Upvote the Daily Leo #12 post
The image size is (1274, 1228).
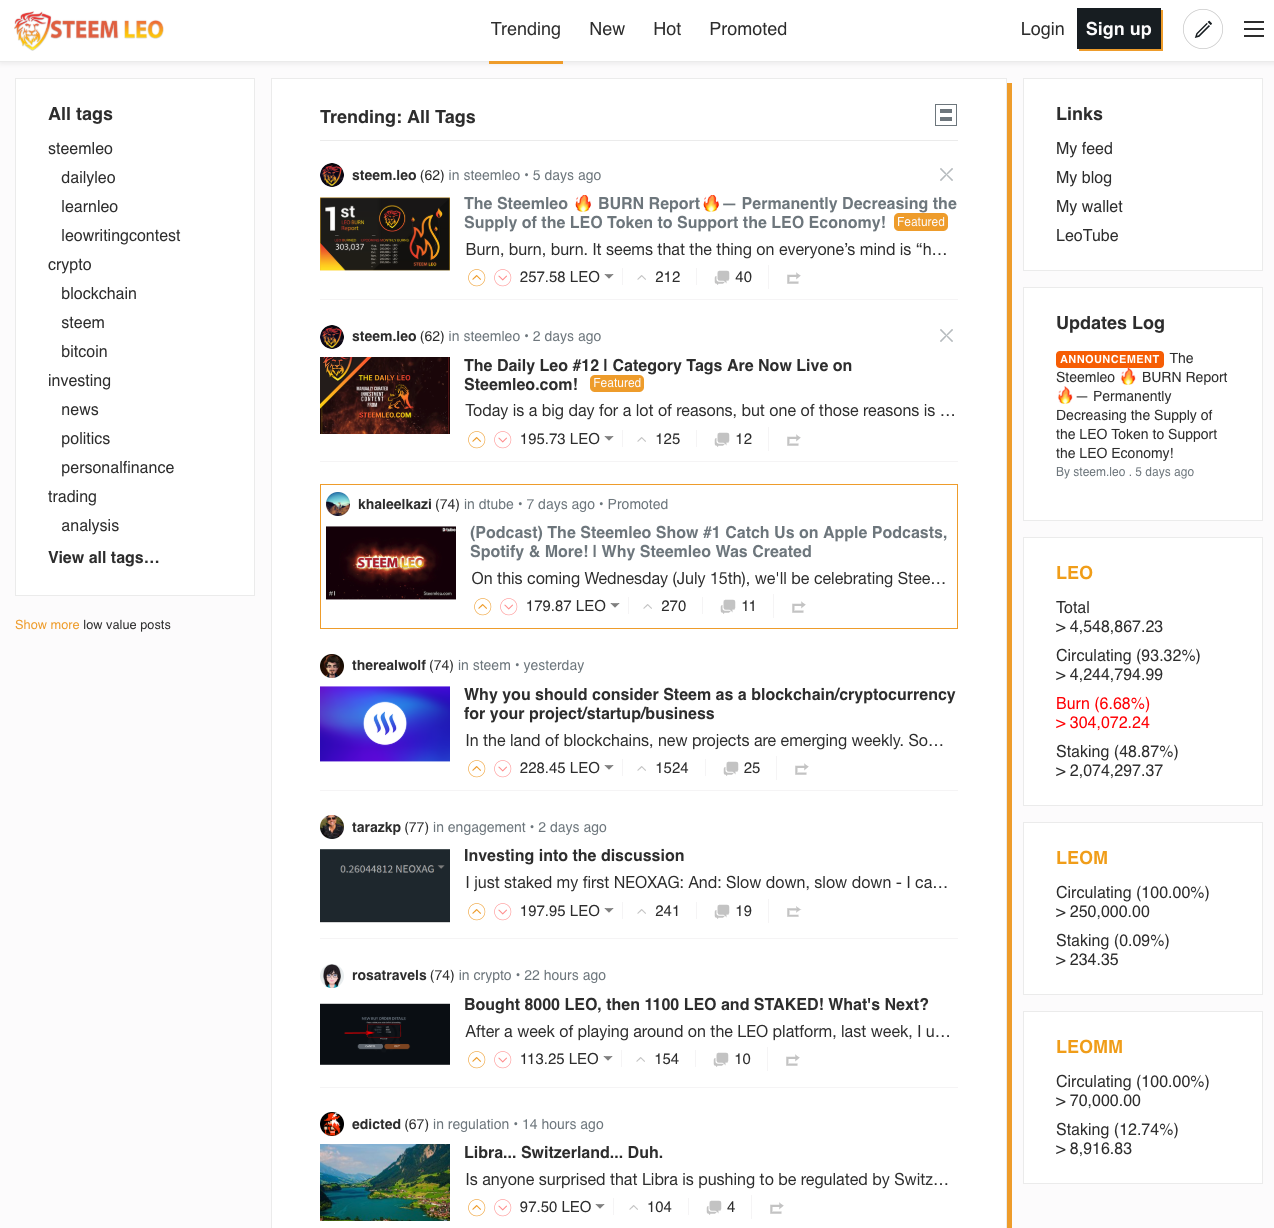[x=477, y=440]
